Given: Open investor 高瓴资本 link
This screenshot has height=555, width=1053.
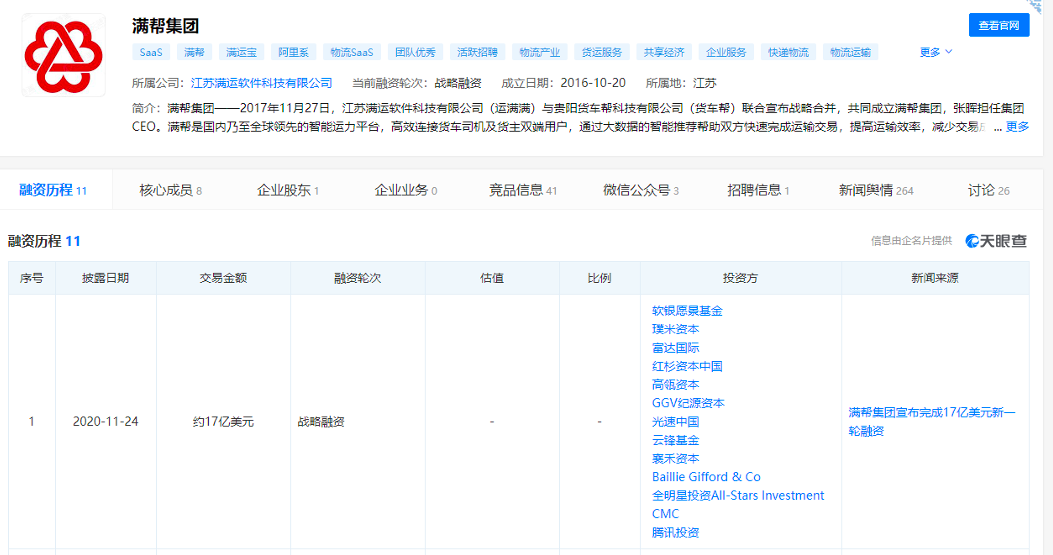Looking at the screenshot, I should [675, 385].
